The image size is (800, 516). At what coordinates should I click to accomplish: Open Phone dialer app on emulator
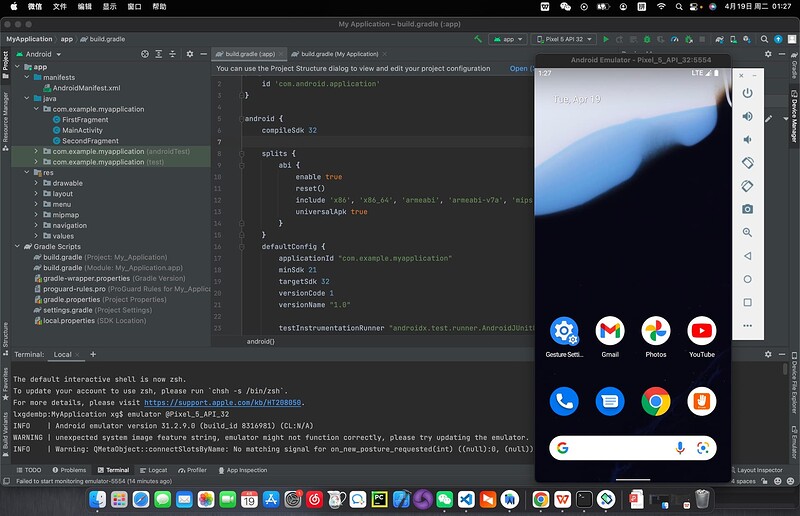[564, 402]
